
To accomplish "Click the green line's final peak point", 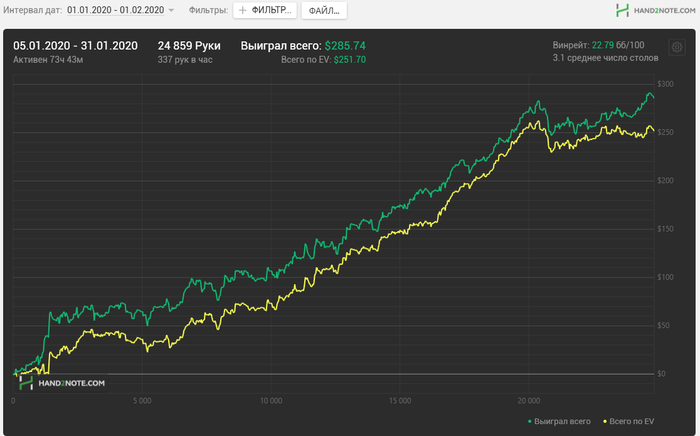I will coord(650,93).
